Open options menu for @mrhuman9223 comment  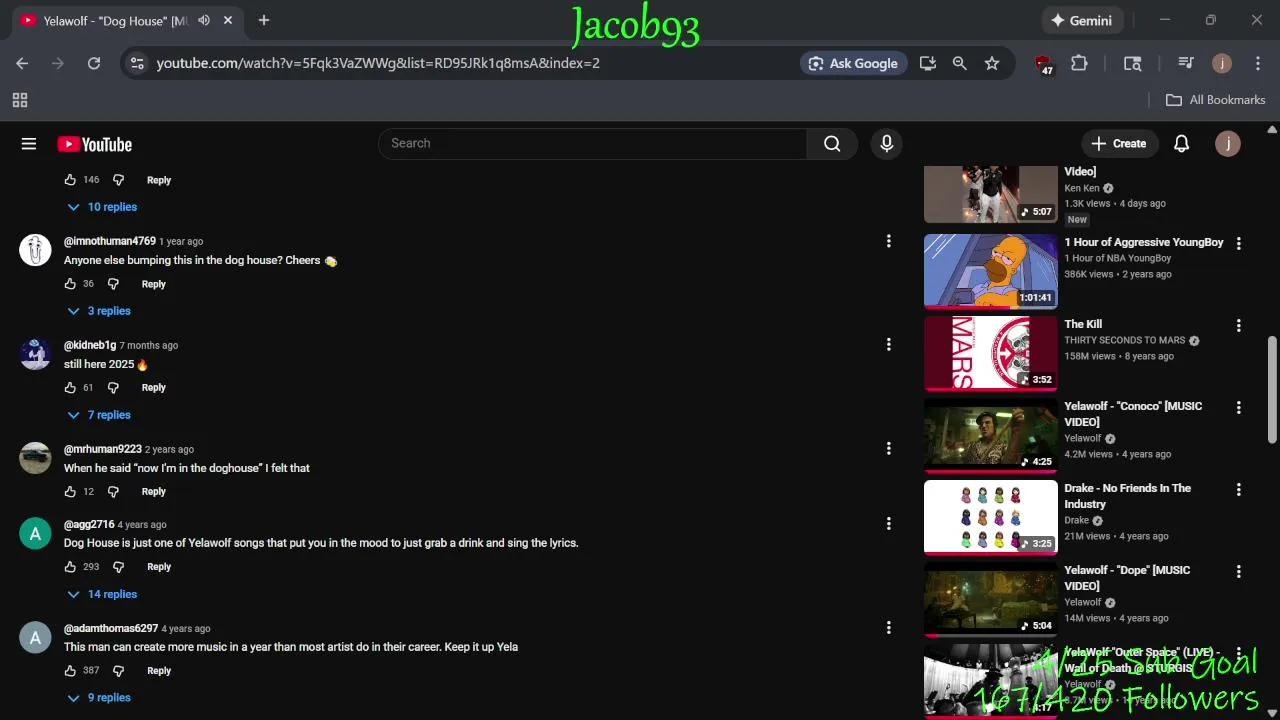[888, 449]
